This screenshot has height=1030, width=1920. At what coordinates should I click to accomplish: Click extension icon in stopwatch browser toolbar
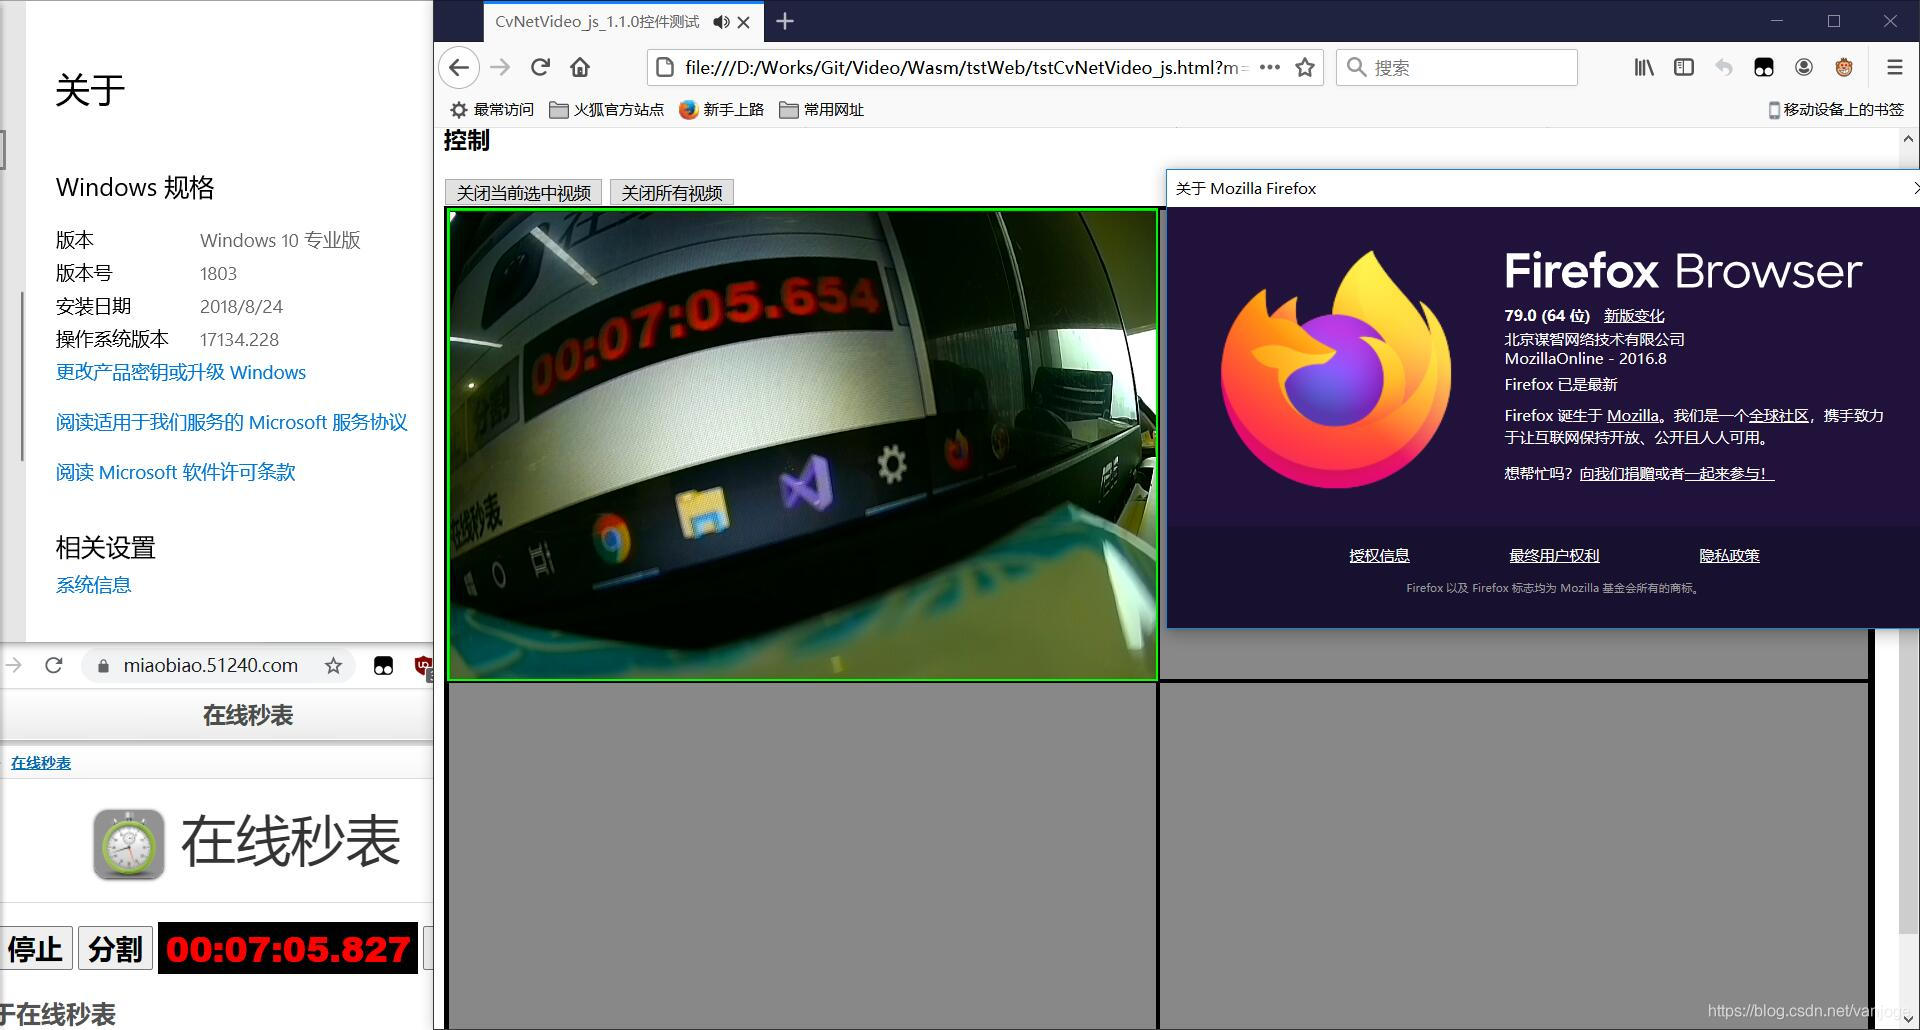(383, 666)
